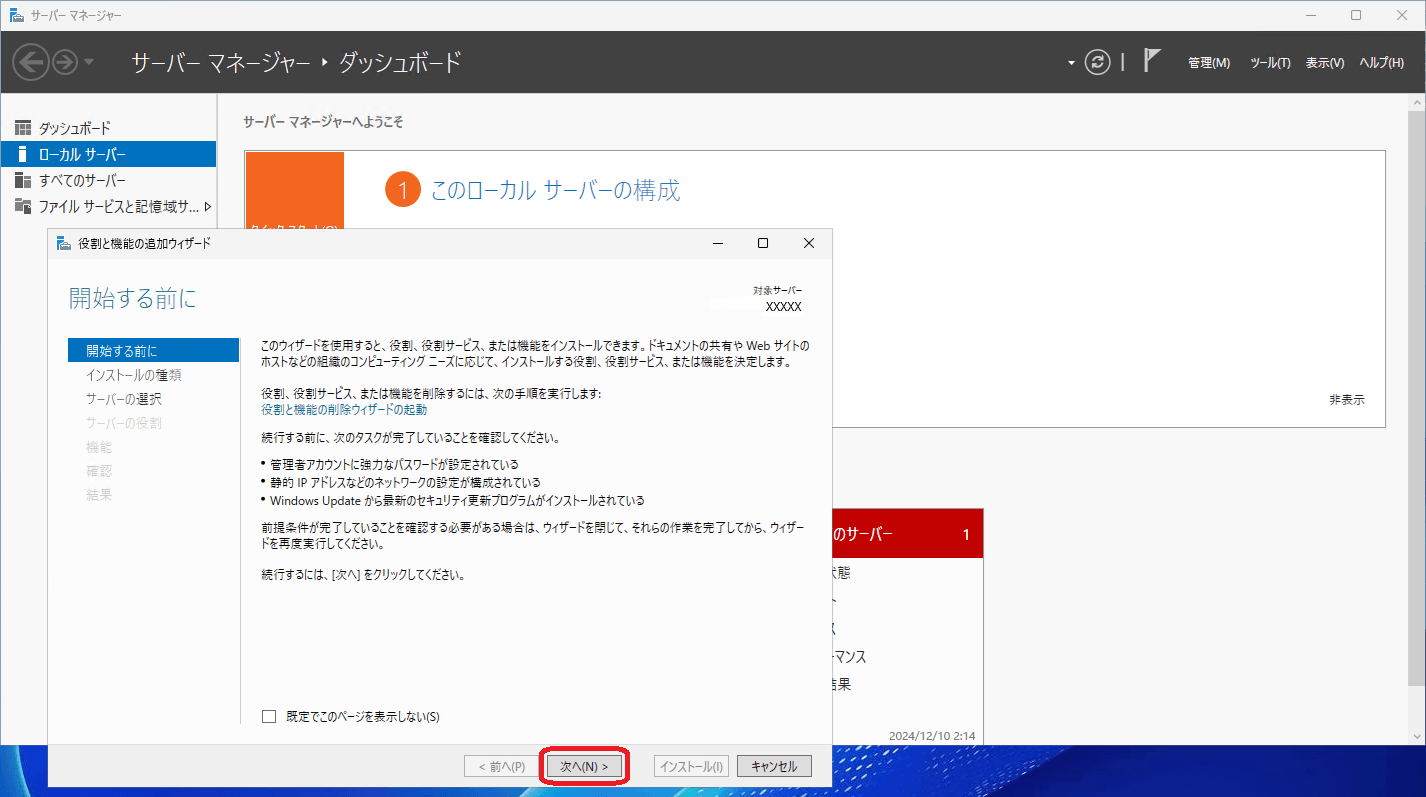Select ダッシュボード in the sidebar
Screen dimensions: 1426x797
coord(74,128)
